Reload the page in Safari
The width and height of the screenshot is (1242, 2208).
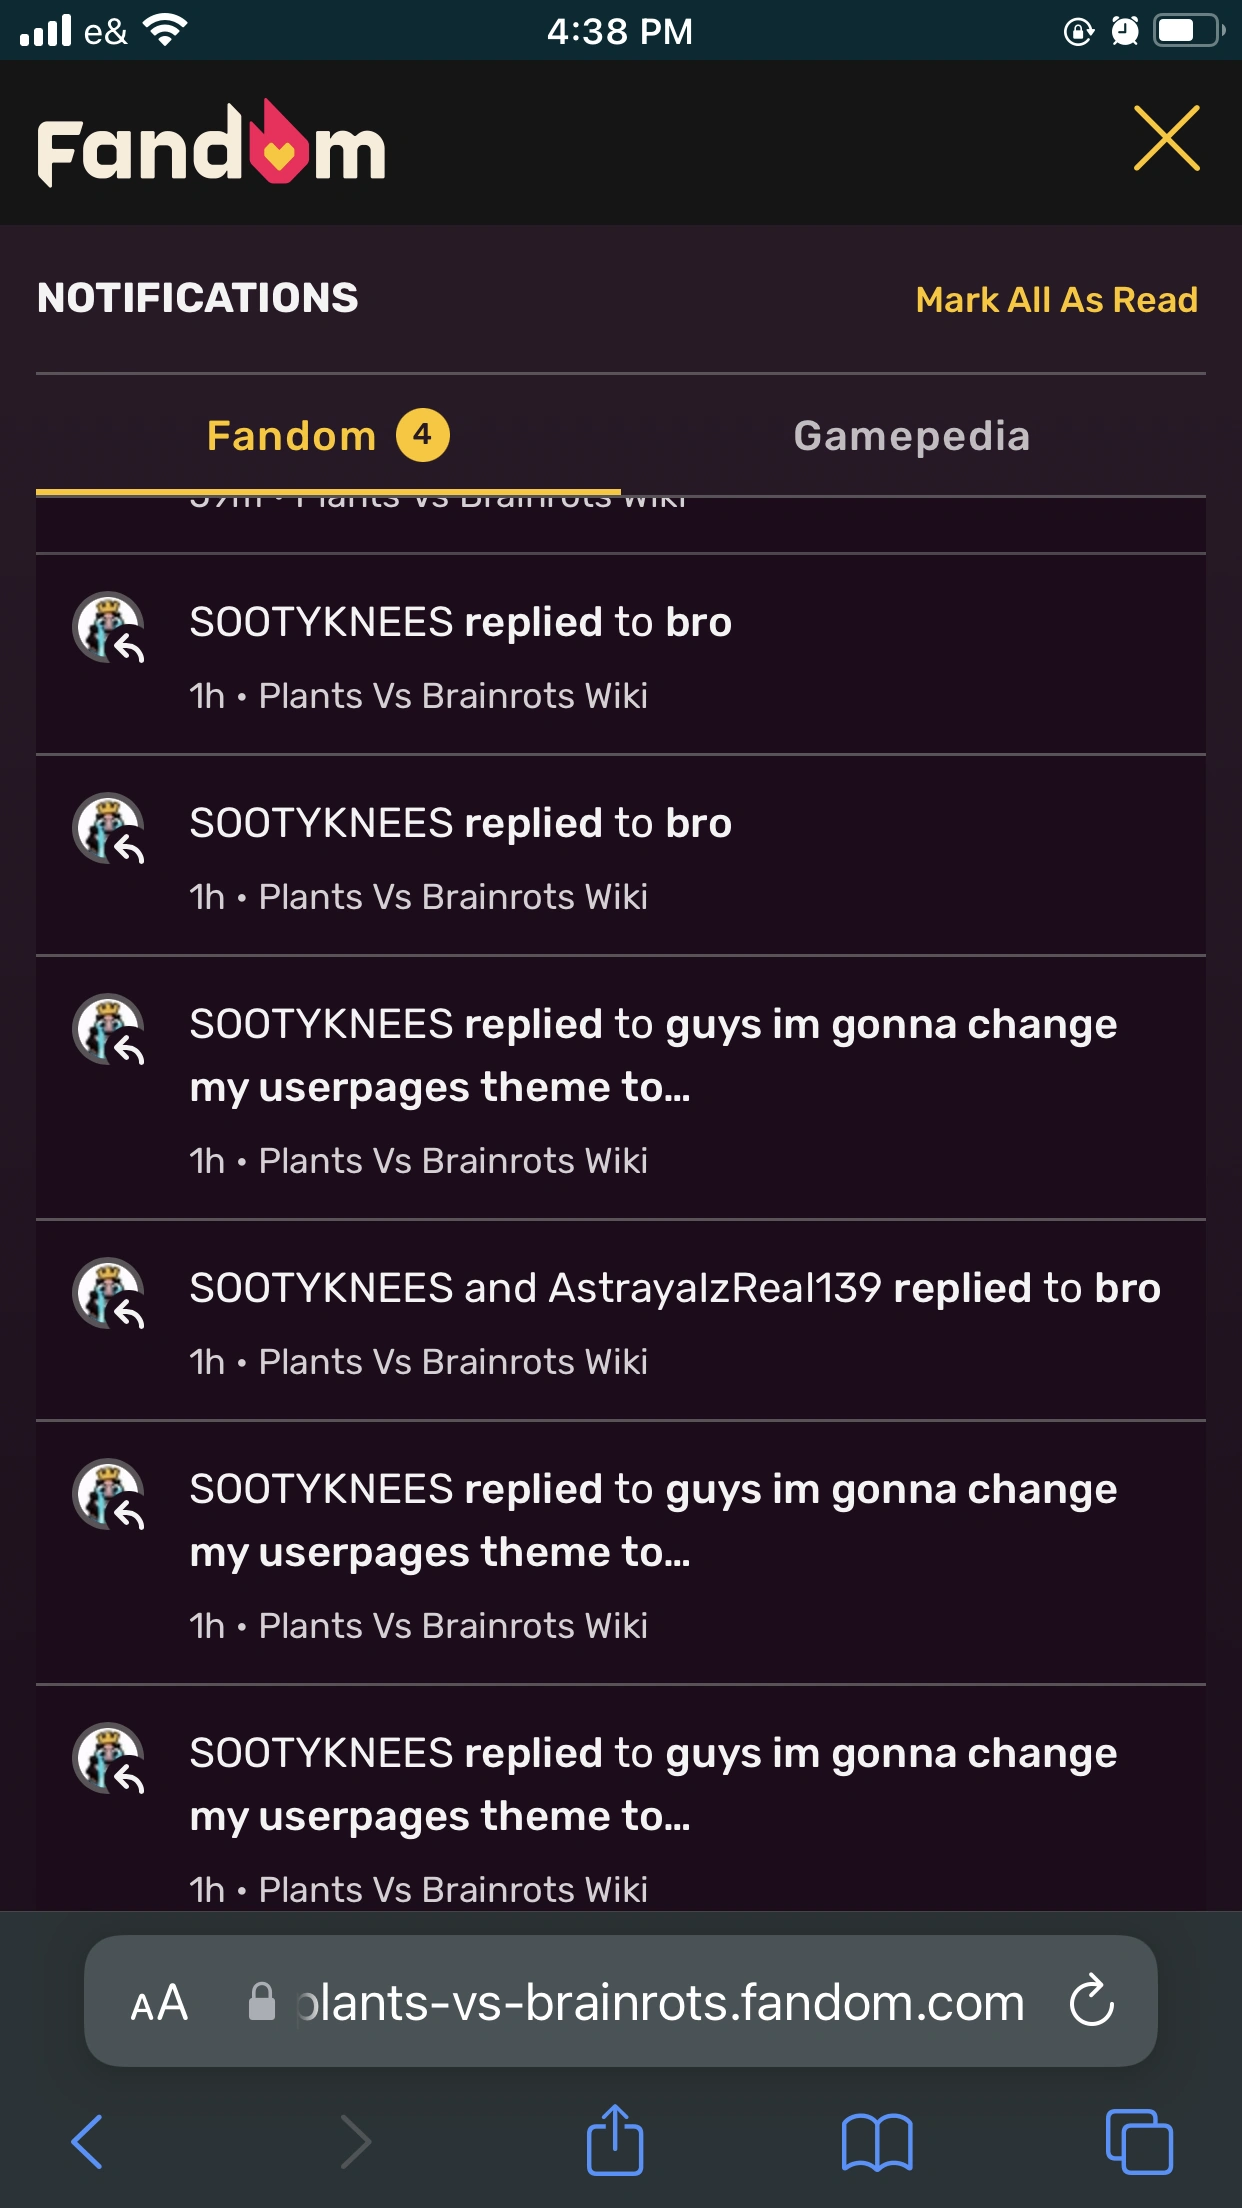click(x=1091, y=2001)
